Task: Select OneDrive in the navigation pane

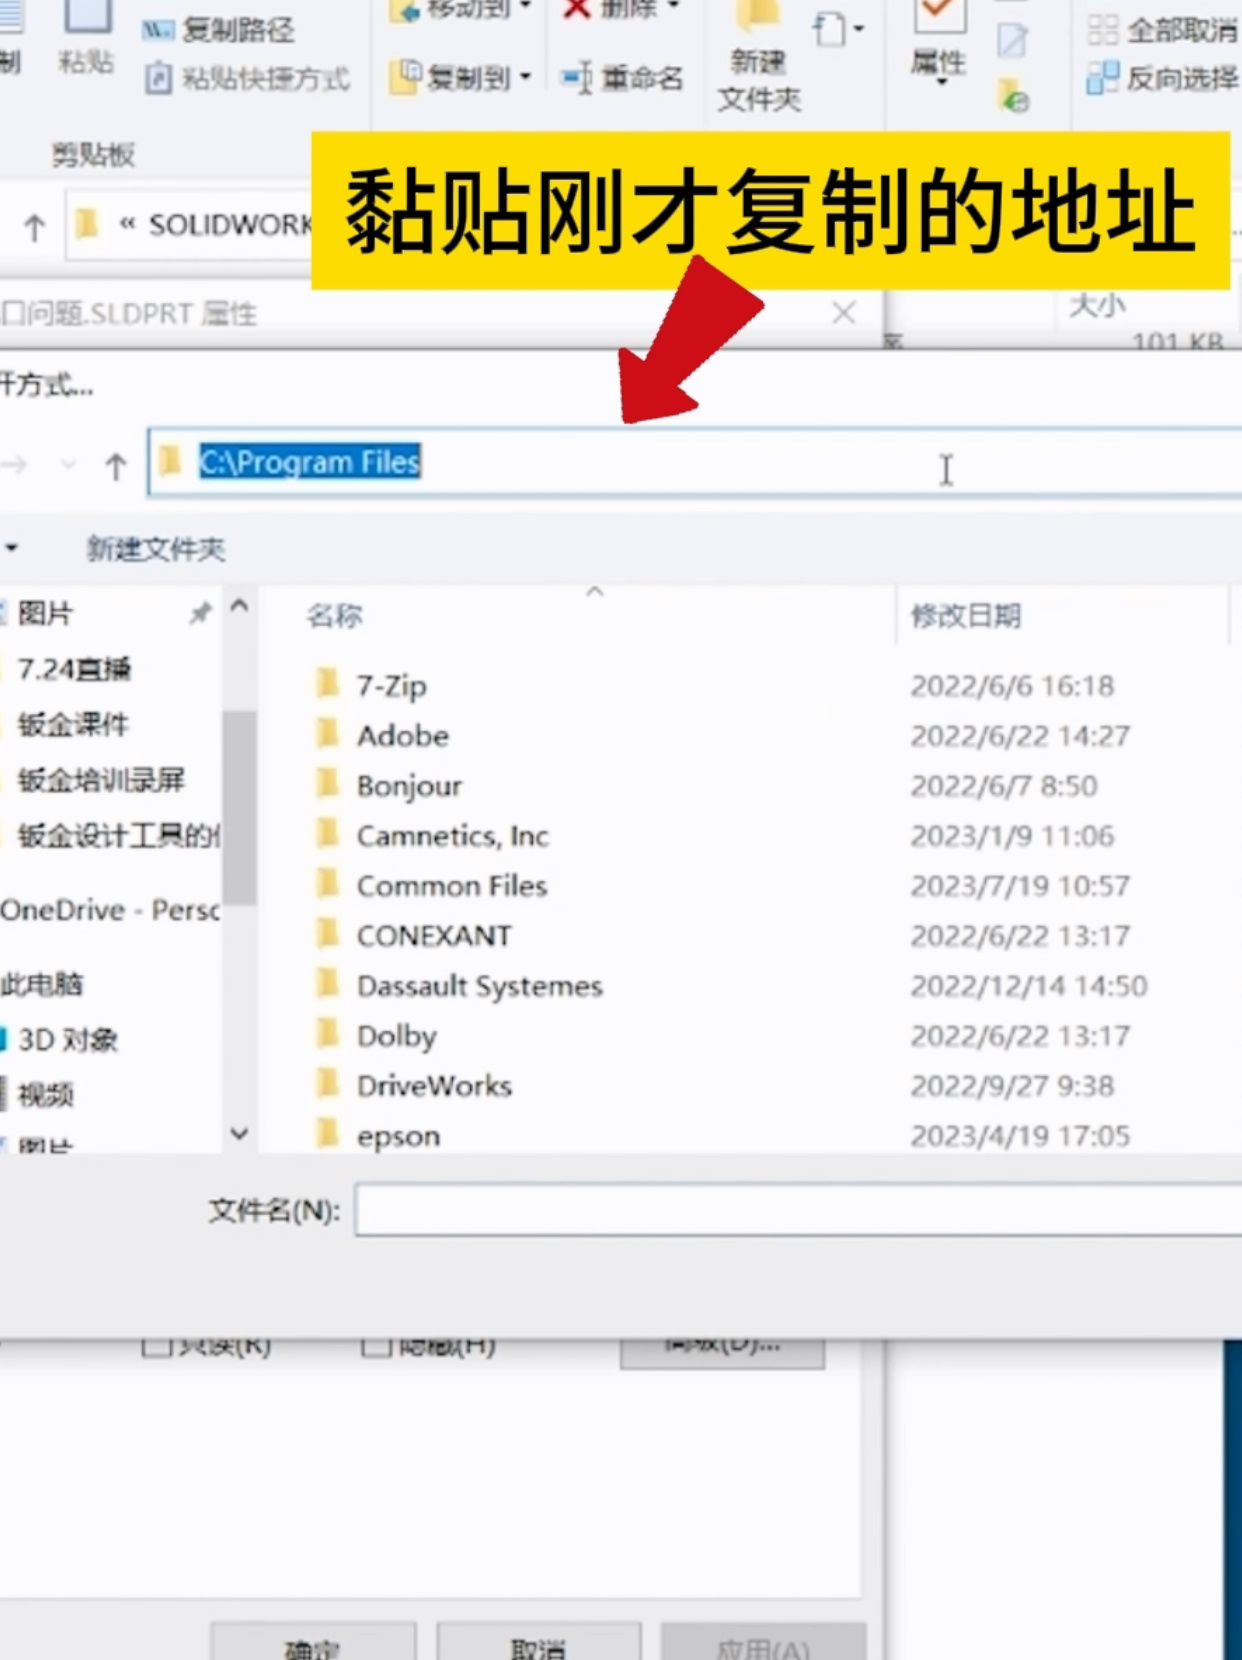Action: click(110, 910)
